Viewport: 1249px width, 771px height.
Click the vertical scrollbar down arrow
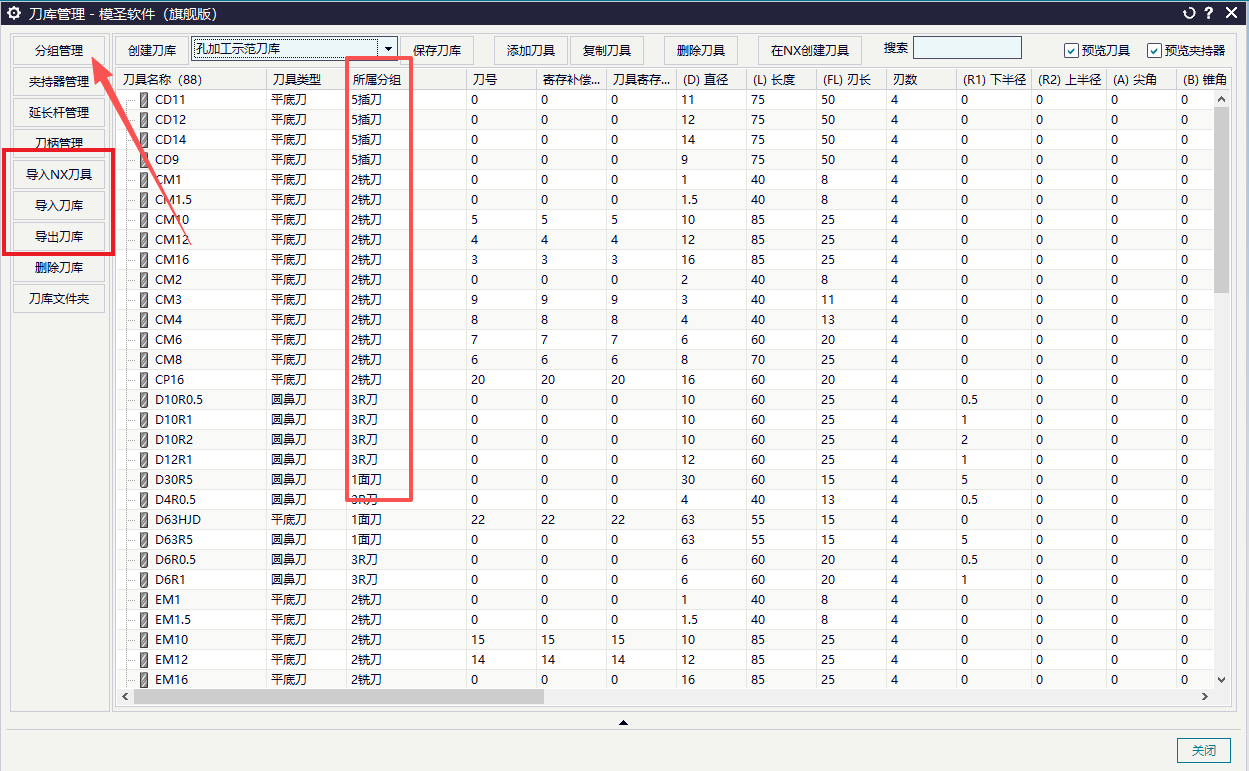[1221, 679]
